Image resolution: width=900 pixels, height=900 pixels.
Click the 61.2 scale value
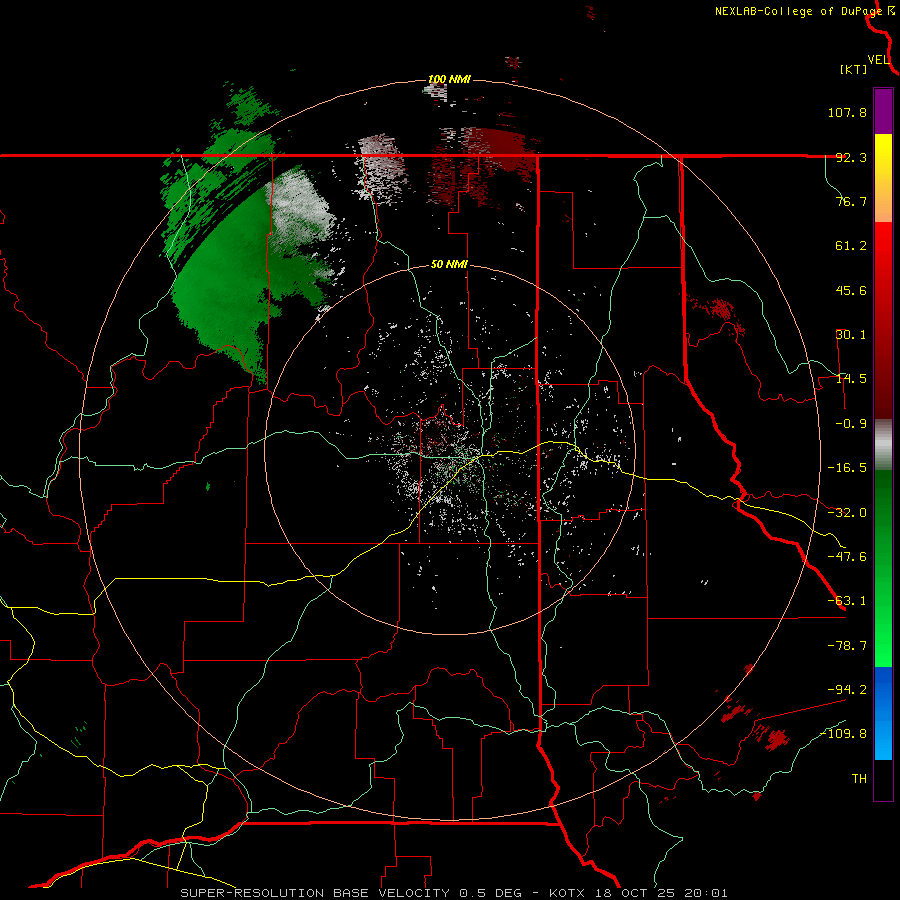pos(851,246)
